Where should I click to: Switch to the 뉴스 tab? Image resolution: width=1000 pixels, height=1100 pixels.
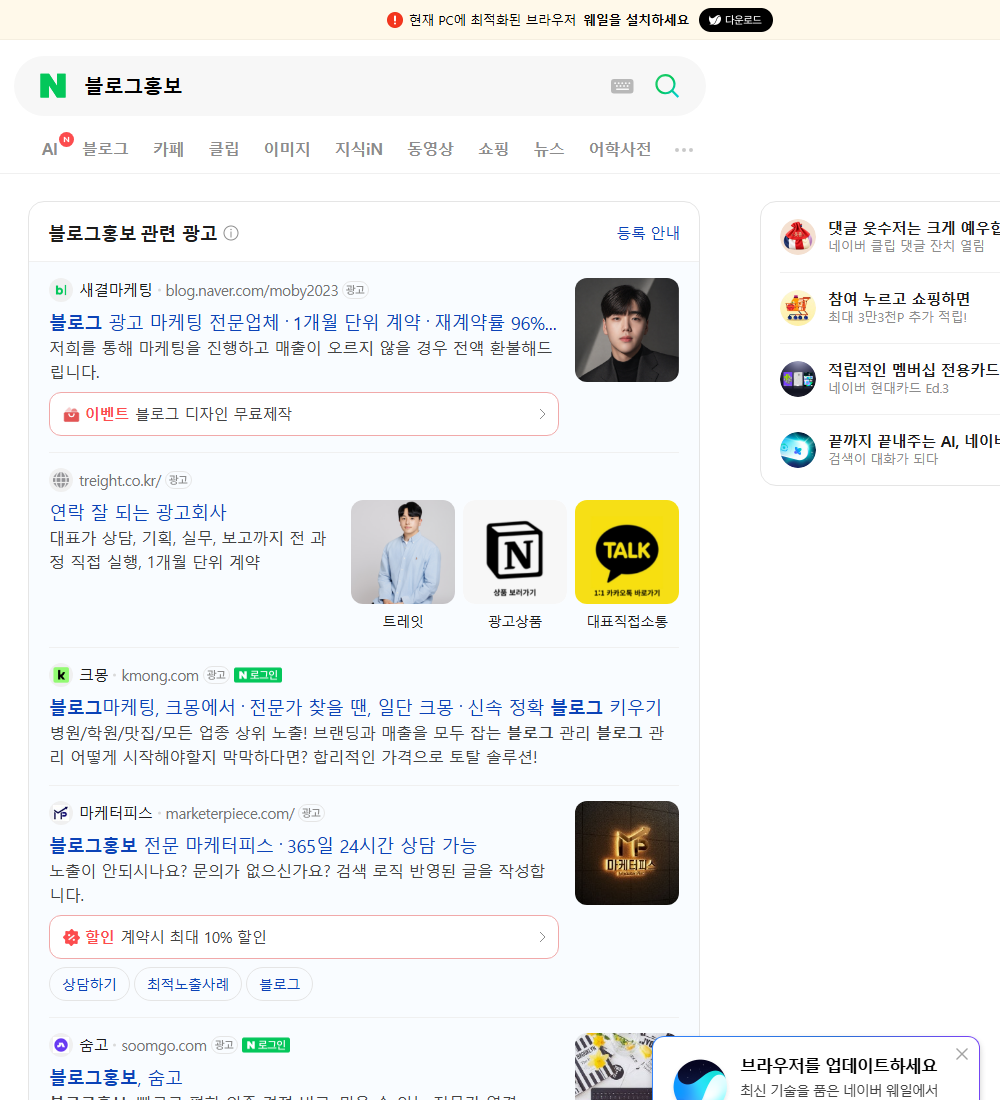pos(549,149)
